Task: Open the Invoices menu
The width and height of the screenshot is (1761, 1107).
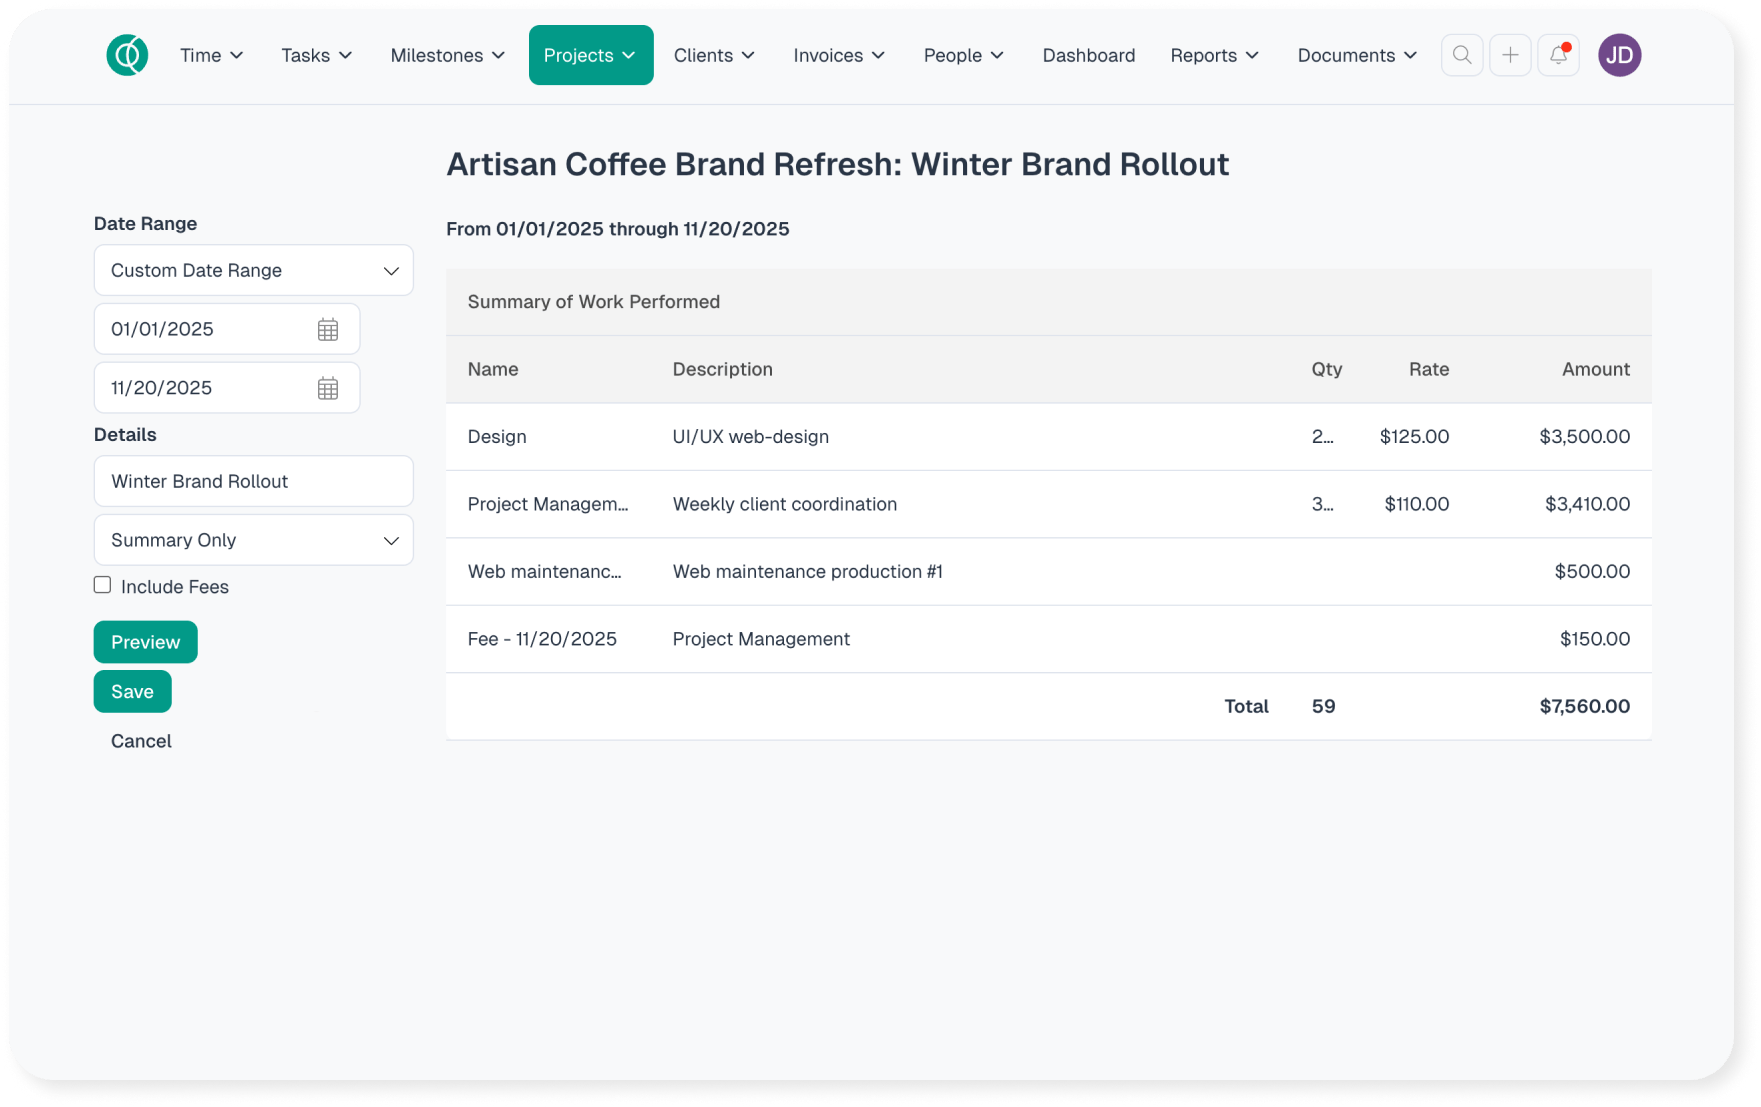Action: [838, 55]
